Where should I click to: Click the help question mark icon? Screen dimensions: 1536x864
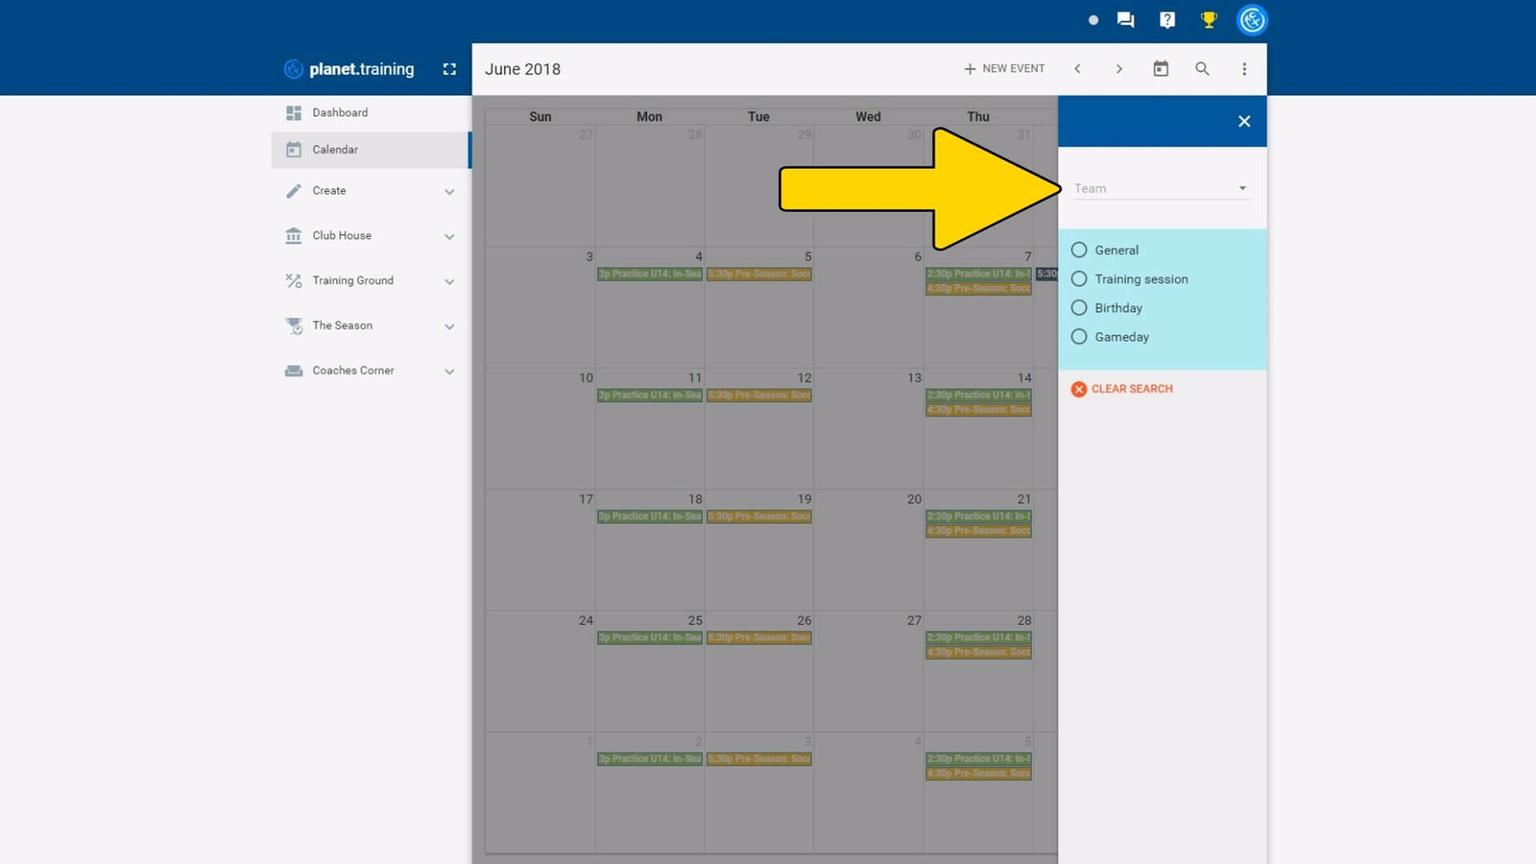1167,20
